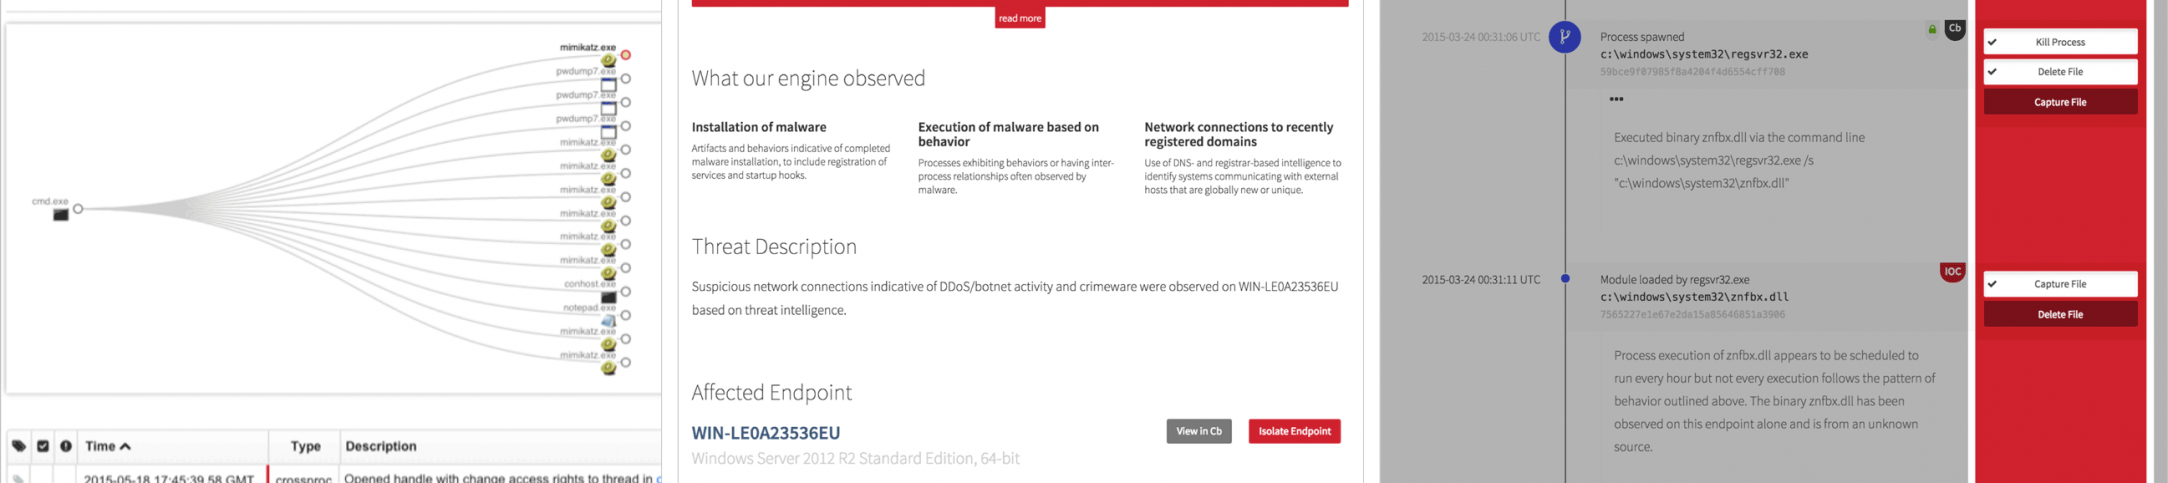Toggle the checkbox column header
This screenshot has width=2168, height=483.
tap(43, 446)
